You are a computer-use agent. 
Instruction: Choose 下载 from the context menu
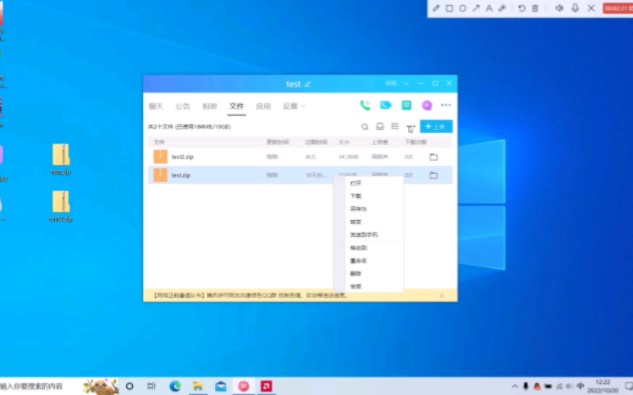[356, 196]
